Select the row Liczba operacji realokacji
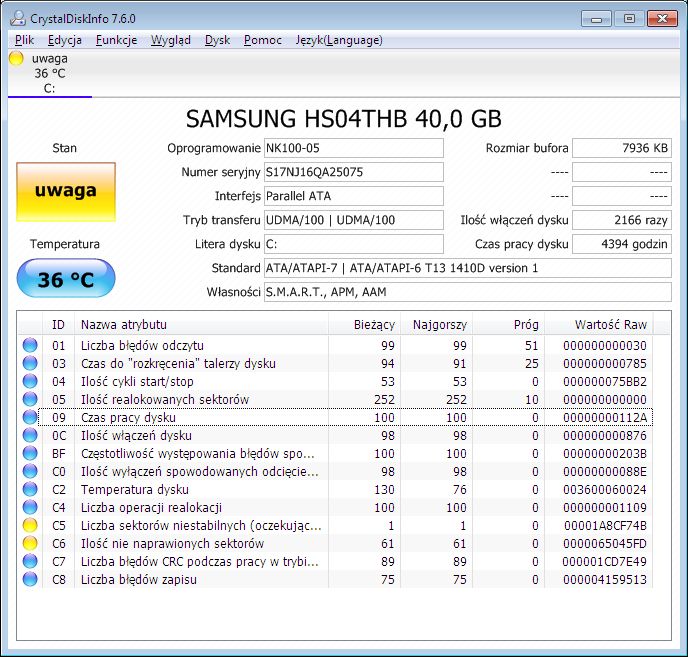688x657 pixels. (x=336, y=507)
